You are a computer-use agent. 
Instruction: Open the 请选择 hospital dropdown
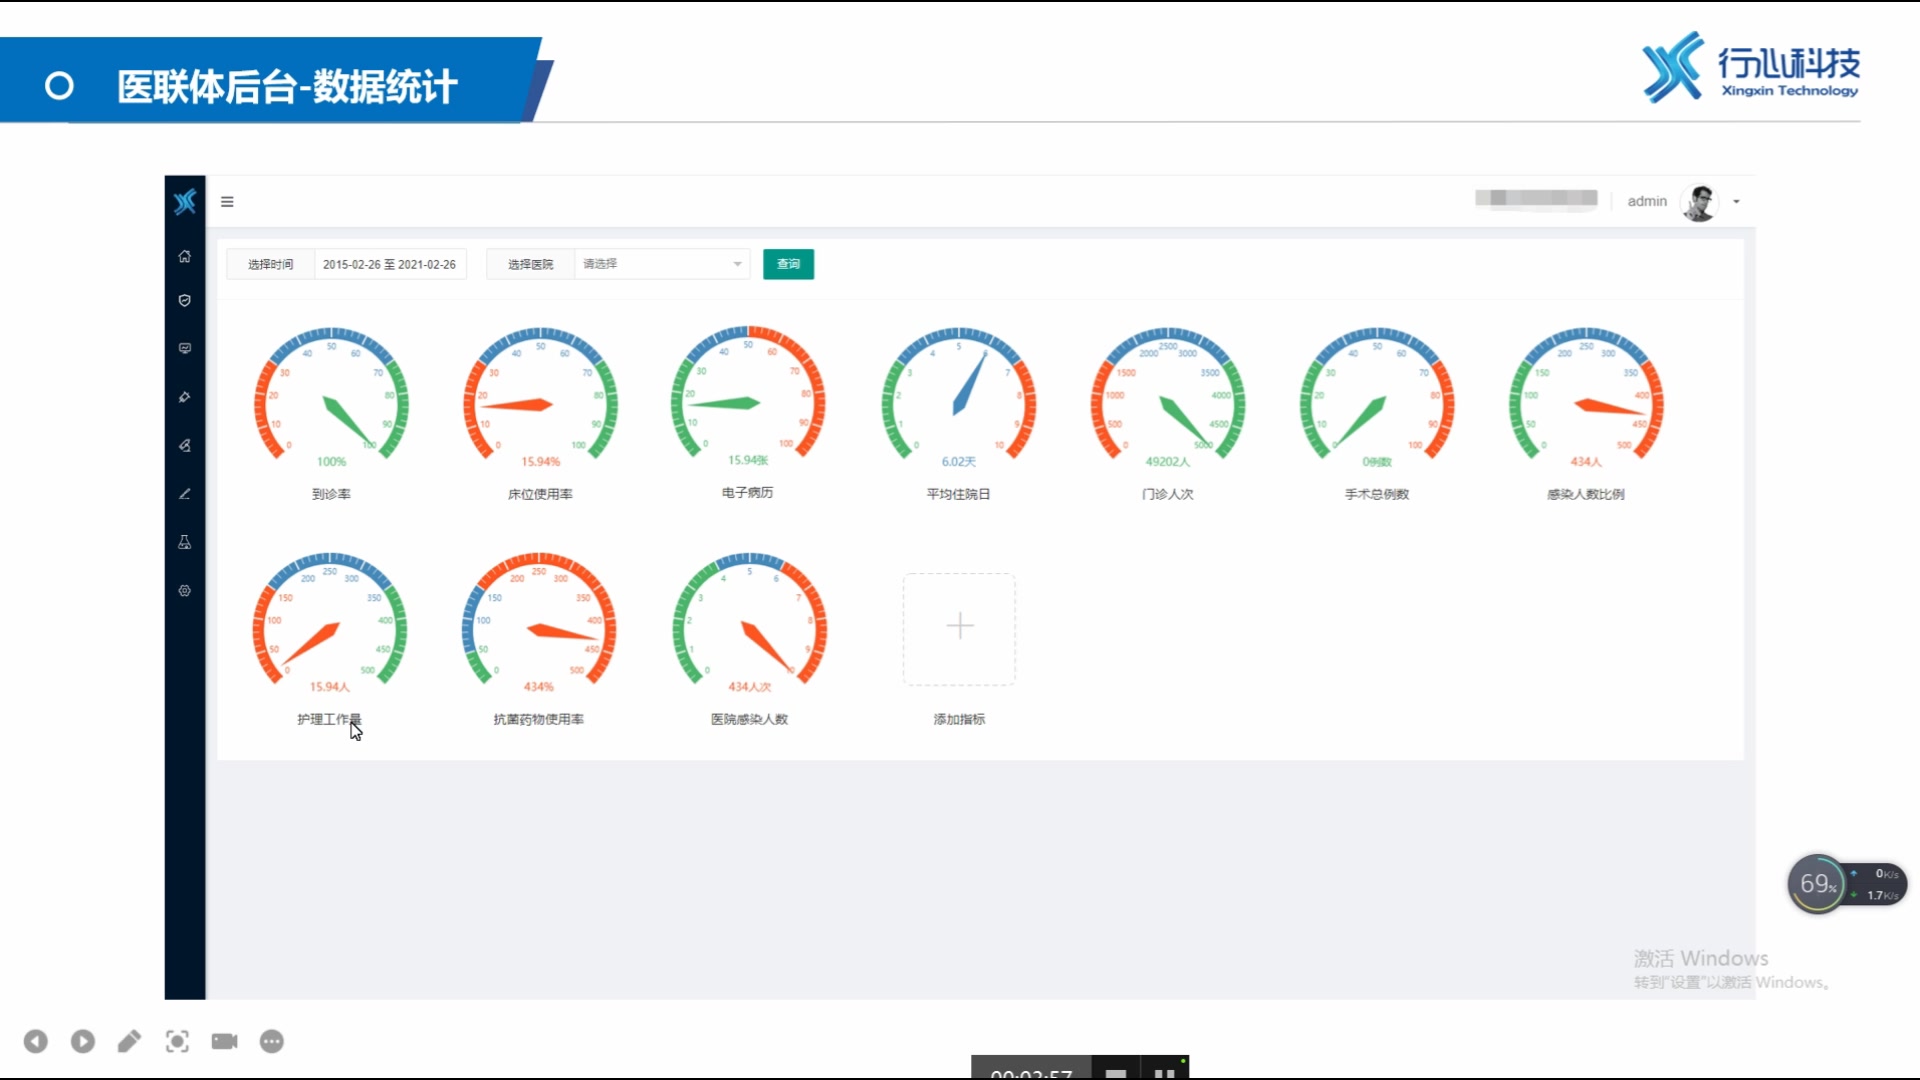point(662,264)
